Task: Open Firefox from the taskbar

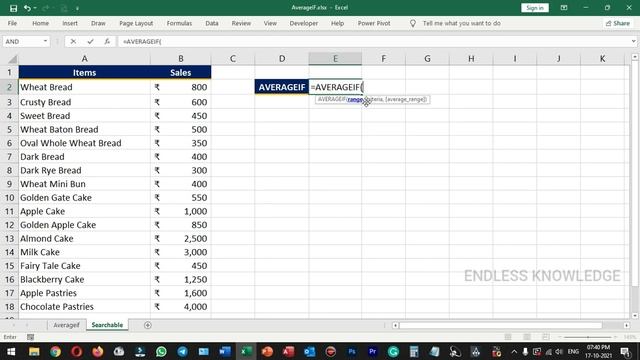Action: [98, 351]
